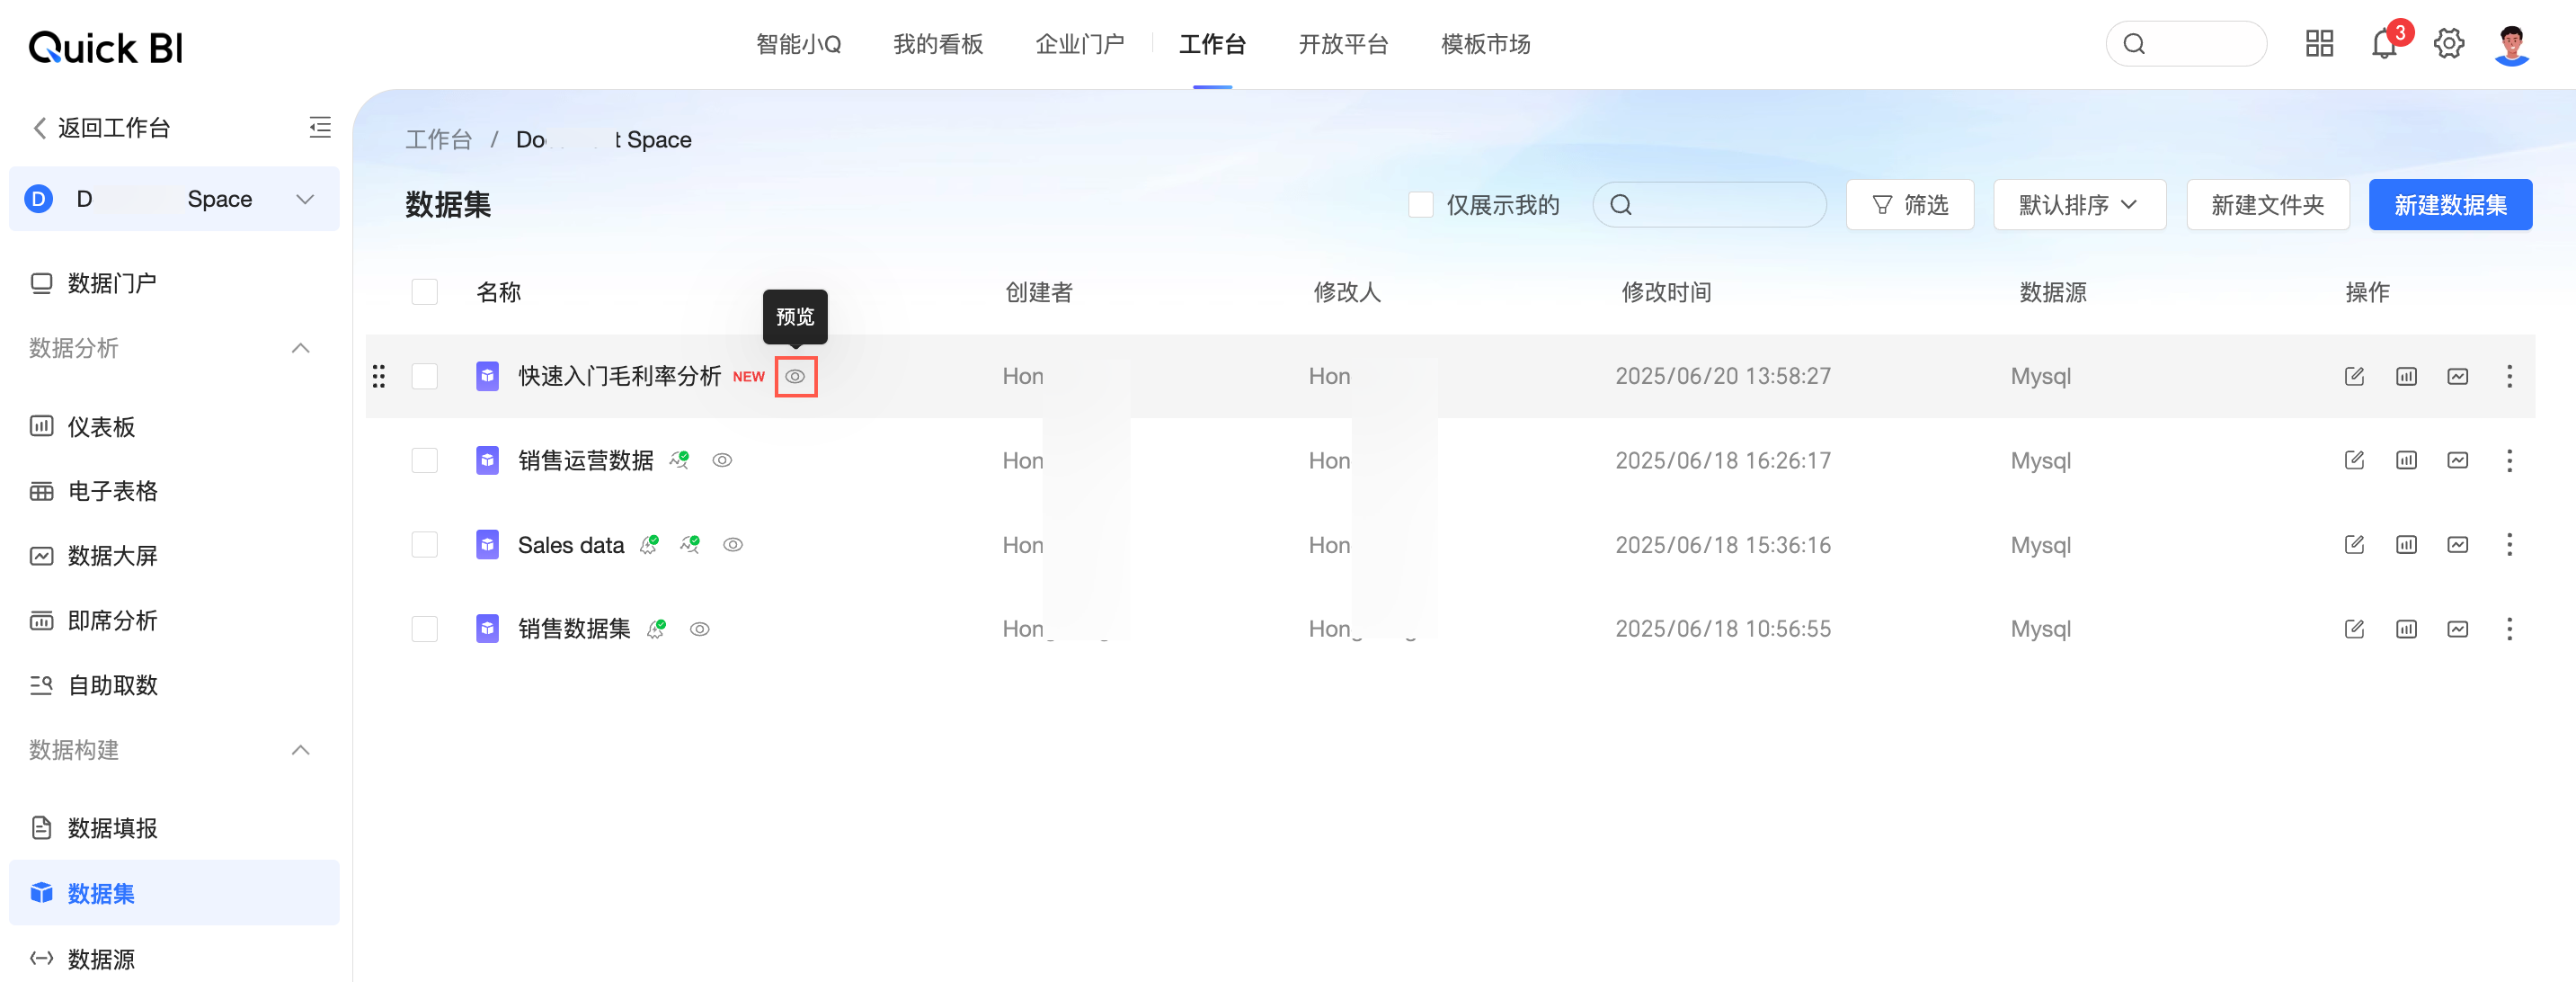Collapse the 数据分析 sidebar section

tap(300, 348)
